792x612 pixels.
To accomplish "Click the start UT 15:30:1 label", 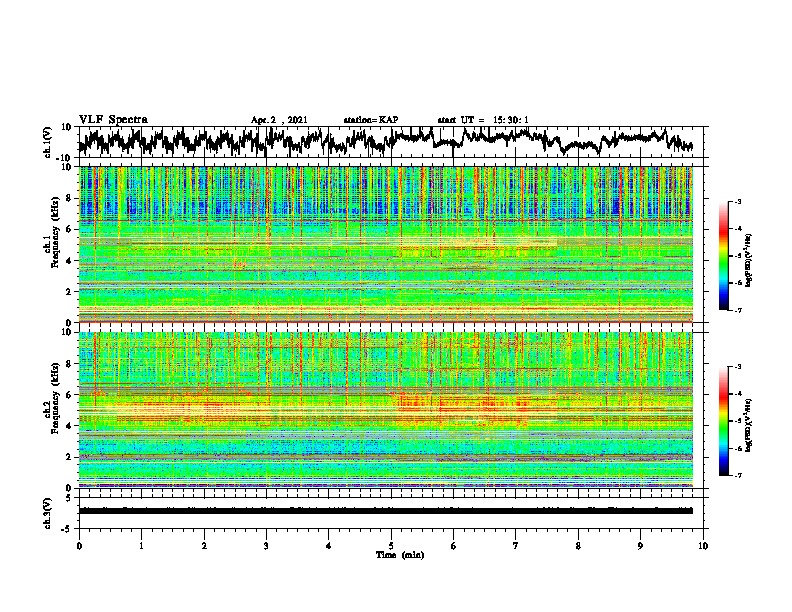I will (x=483, y=120).
